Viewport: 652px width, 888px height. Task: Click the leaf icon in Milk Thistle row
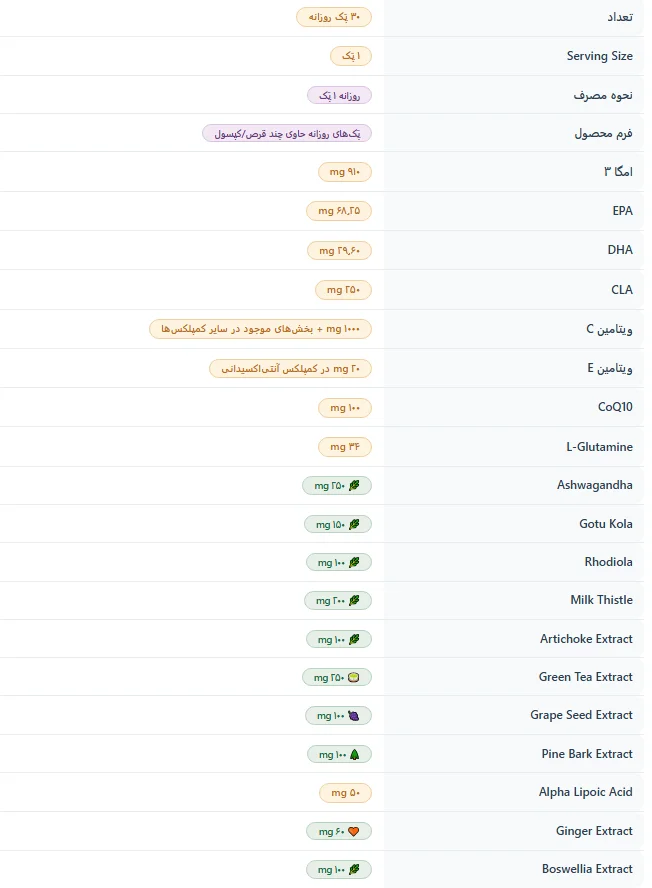(x=354, y=600)
